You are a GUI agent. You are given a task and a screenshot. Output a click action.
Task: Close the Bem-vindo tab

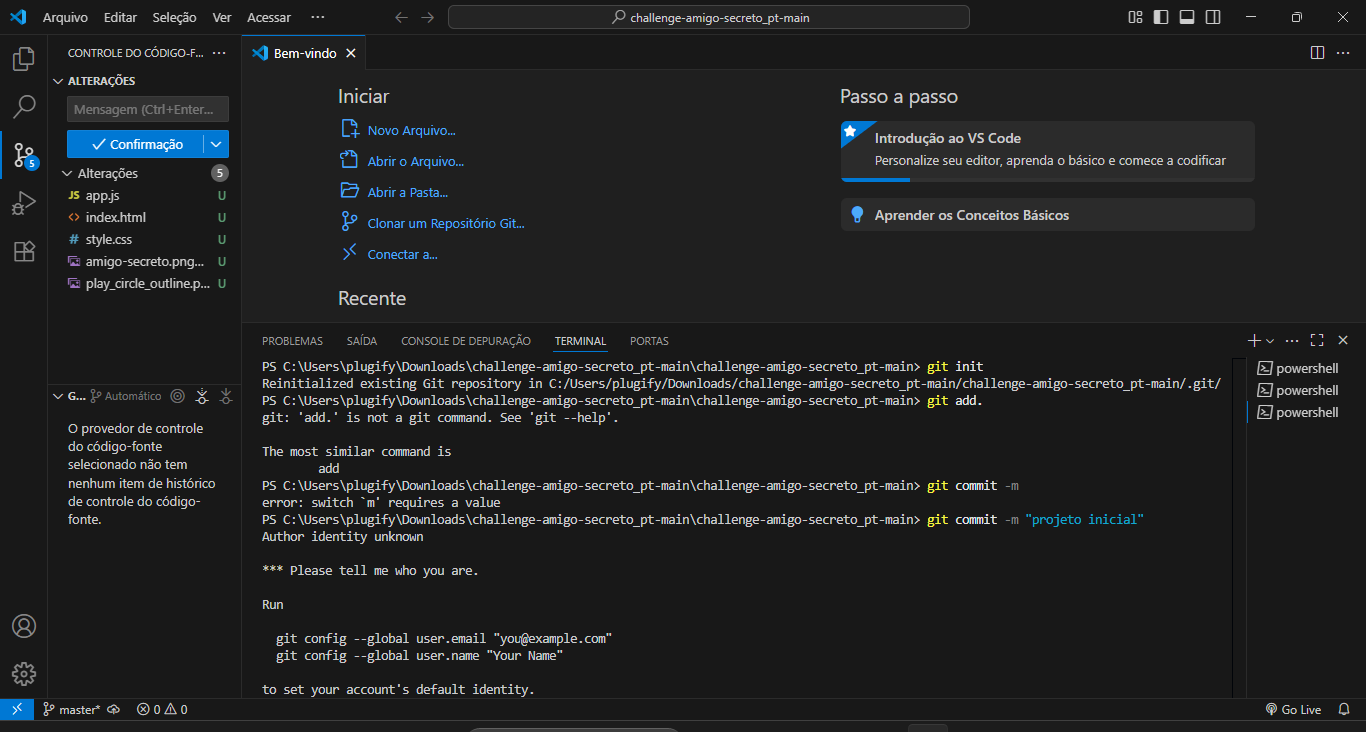tap(351, 53)
